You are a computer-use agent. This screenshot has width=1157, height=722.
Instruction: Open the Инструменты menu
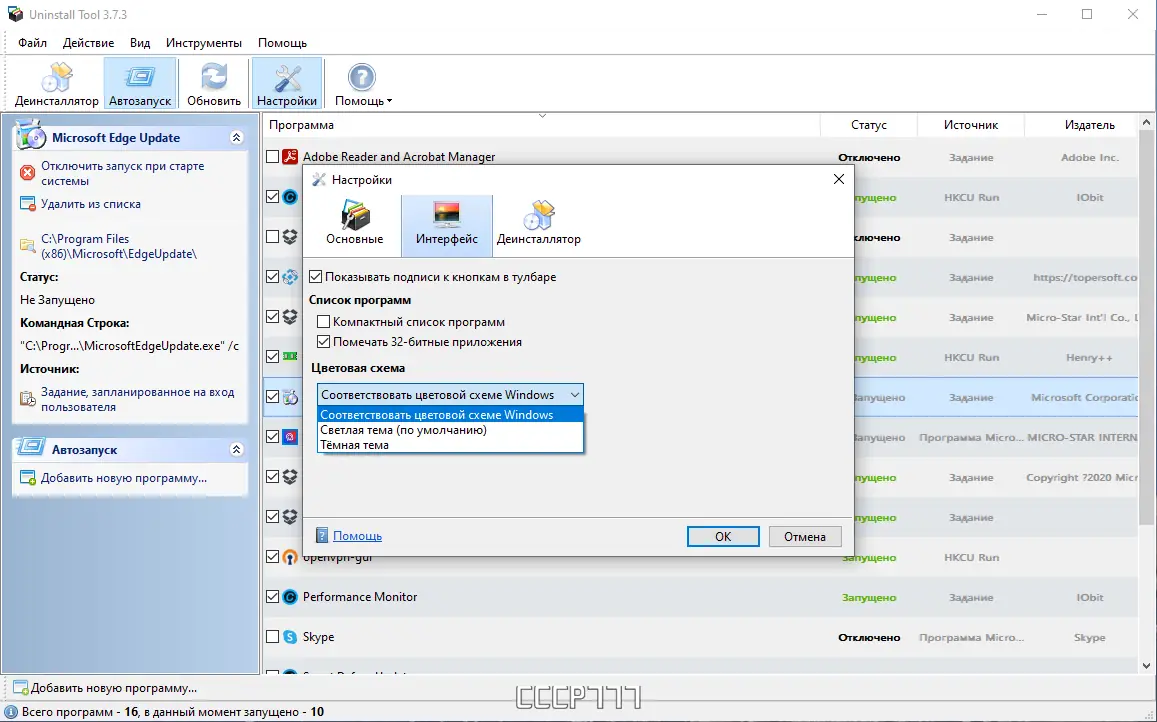(204, 43)
